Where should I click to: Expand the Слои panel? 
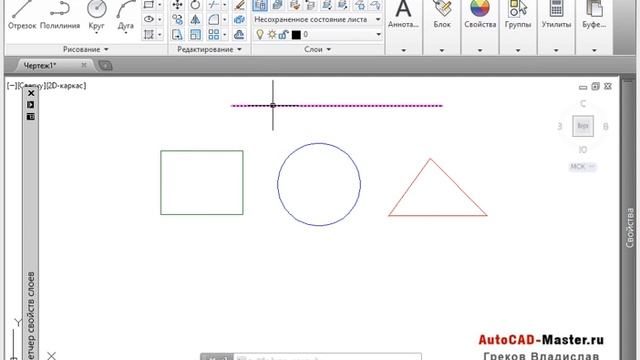tap(317, 49)
